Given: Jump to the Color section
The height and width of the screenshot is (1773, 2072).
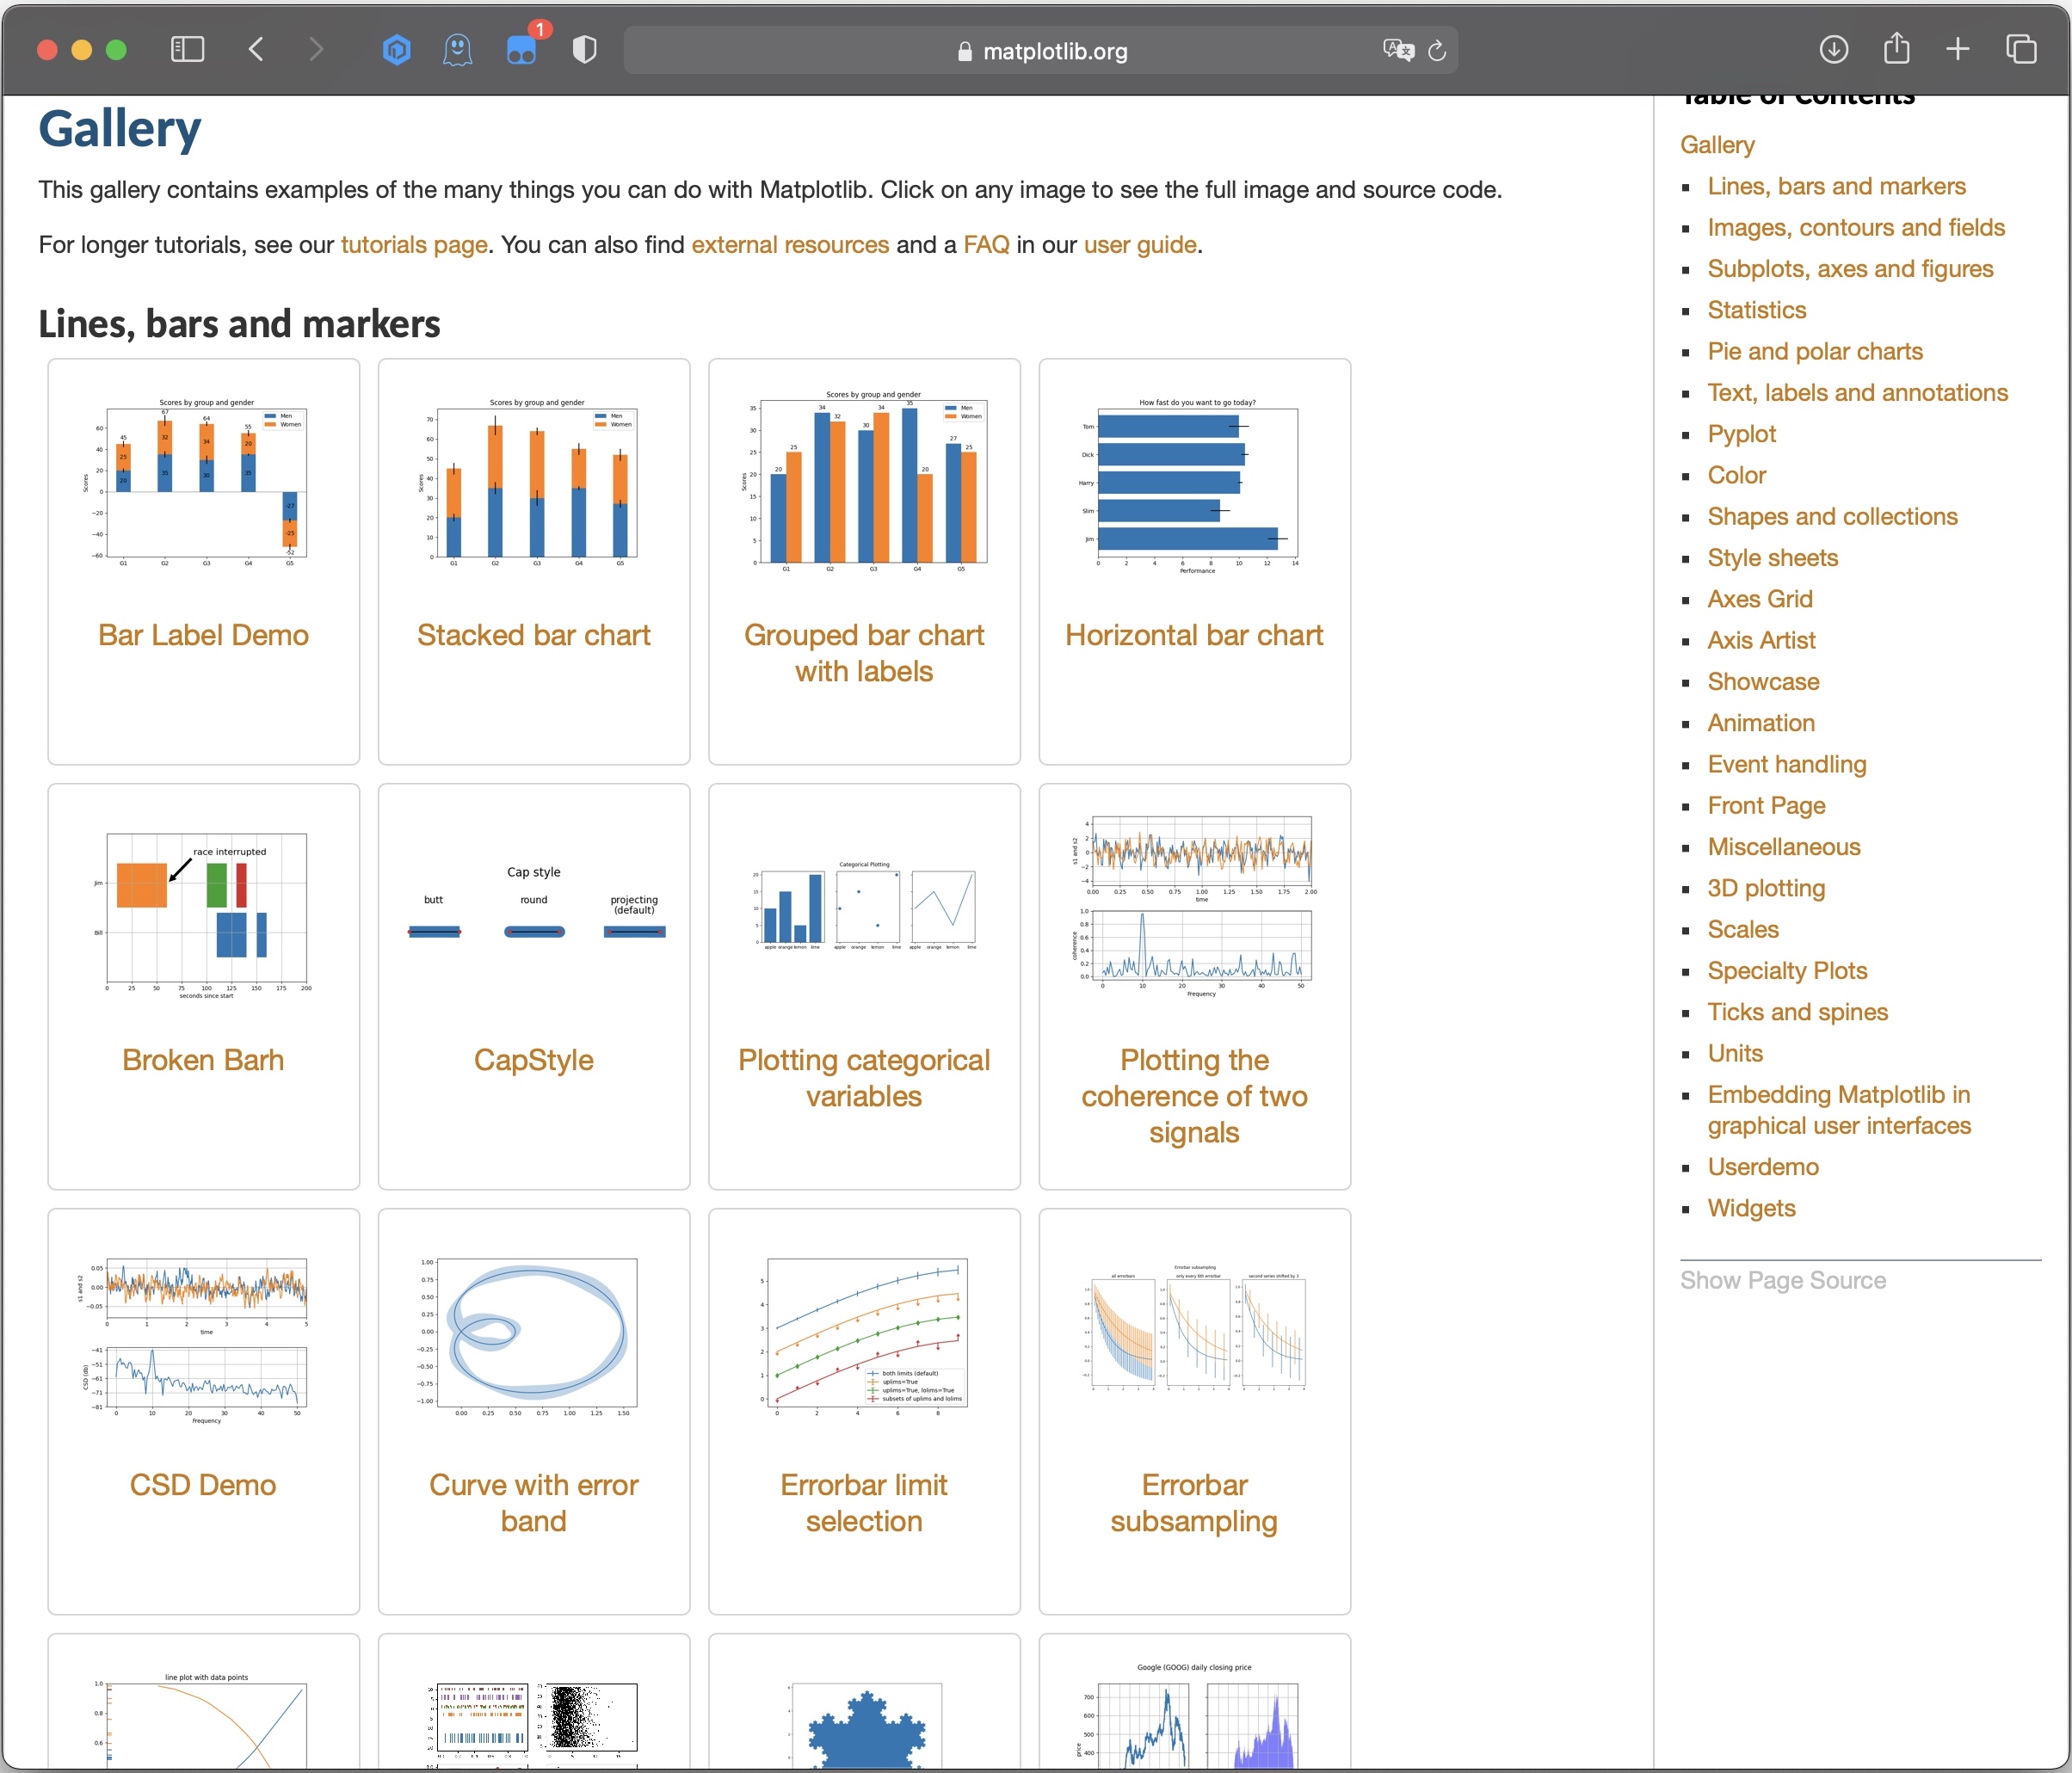Looking at the screenshot, I should point(1737,475).
